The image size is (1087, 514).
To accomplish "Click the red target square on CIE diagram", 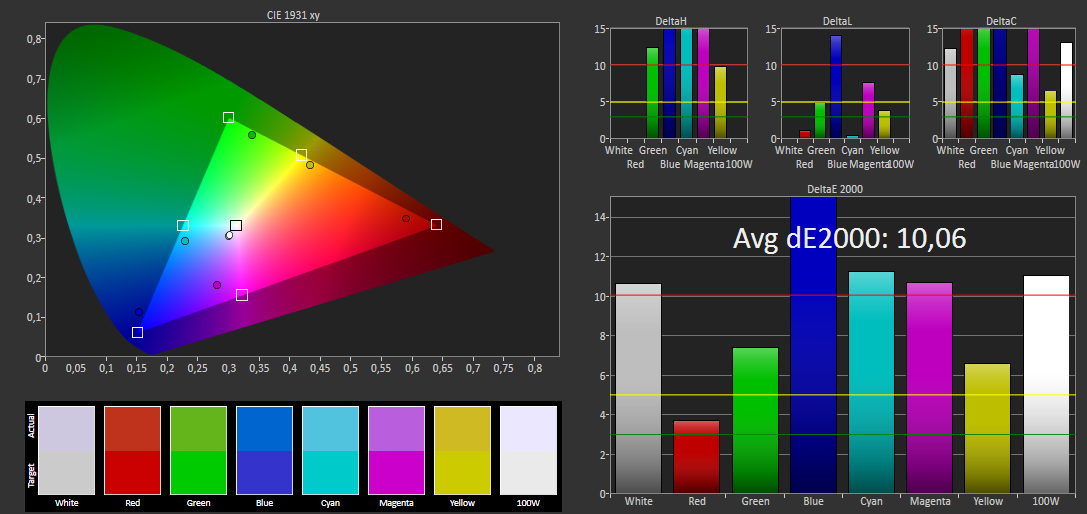I will 436,224.
